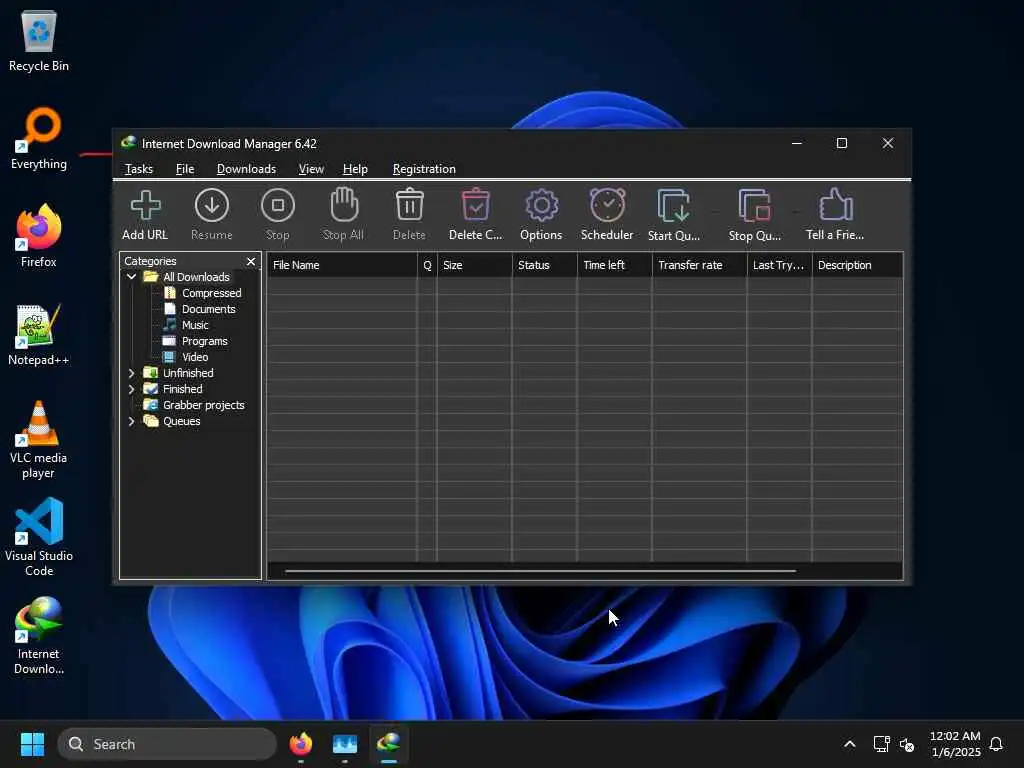Click the Stop All hand icon
Viewport: 1024px width, 768px height.
[x=344, y=205]
